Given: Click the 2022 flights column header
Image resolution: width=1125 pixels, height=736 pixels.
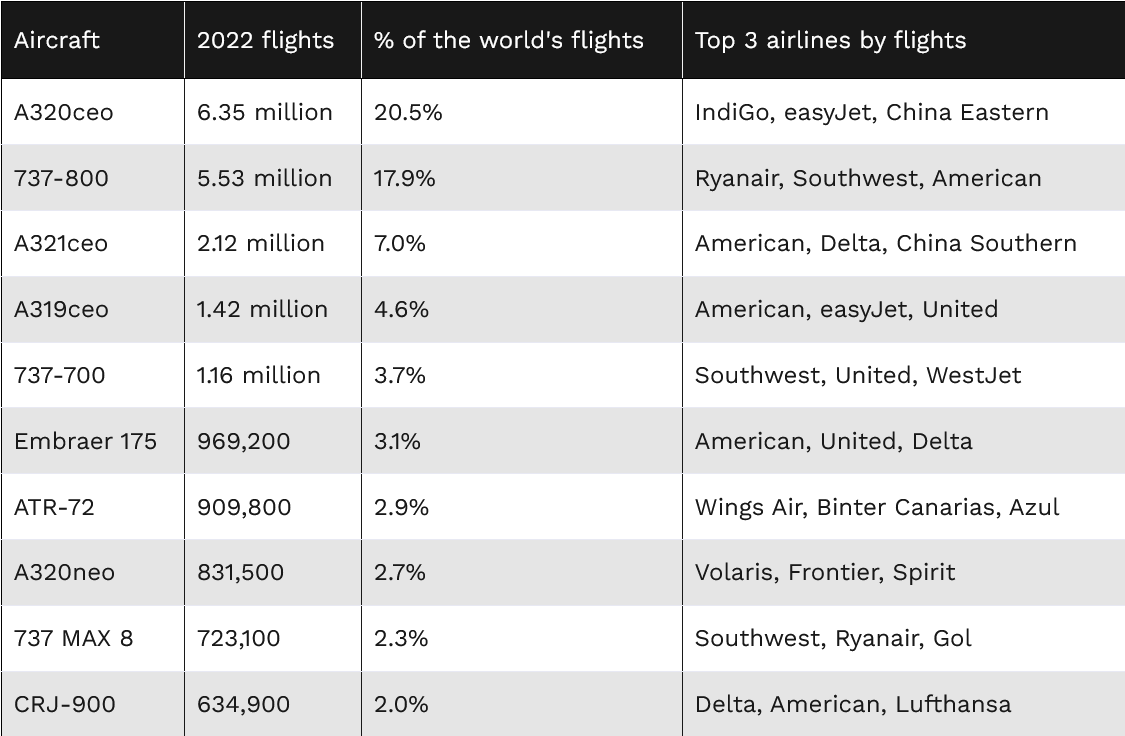Looking at the screenshot, I should coord(265,41).
